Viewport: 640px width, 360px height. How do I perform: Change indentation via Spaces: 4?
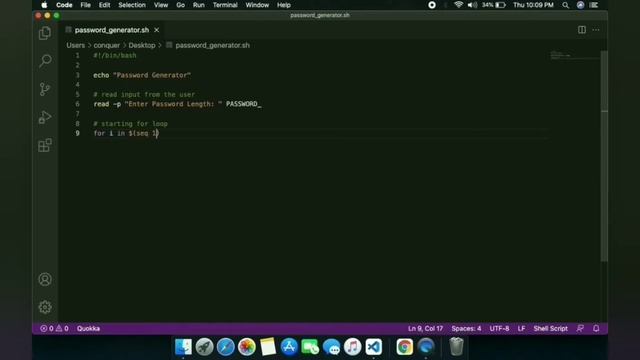tap(466, 329)
